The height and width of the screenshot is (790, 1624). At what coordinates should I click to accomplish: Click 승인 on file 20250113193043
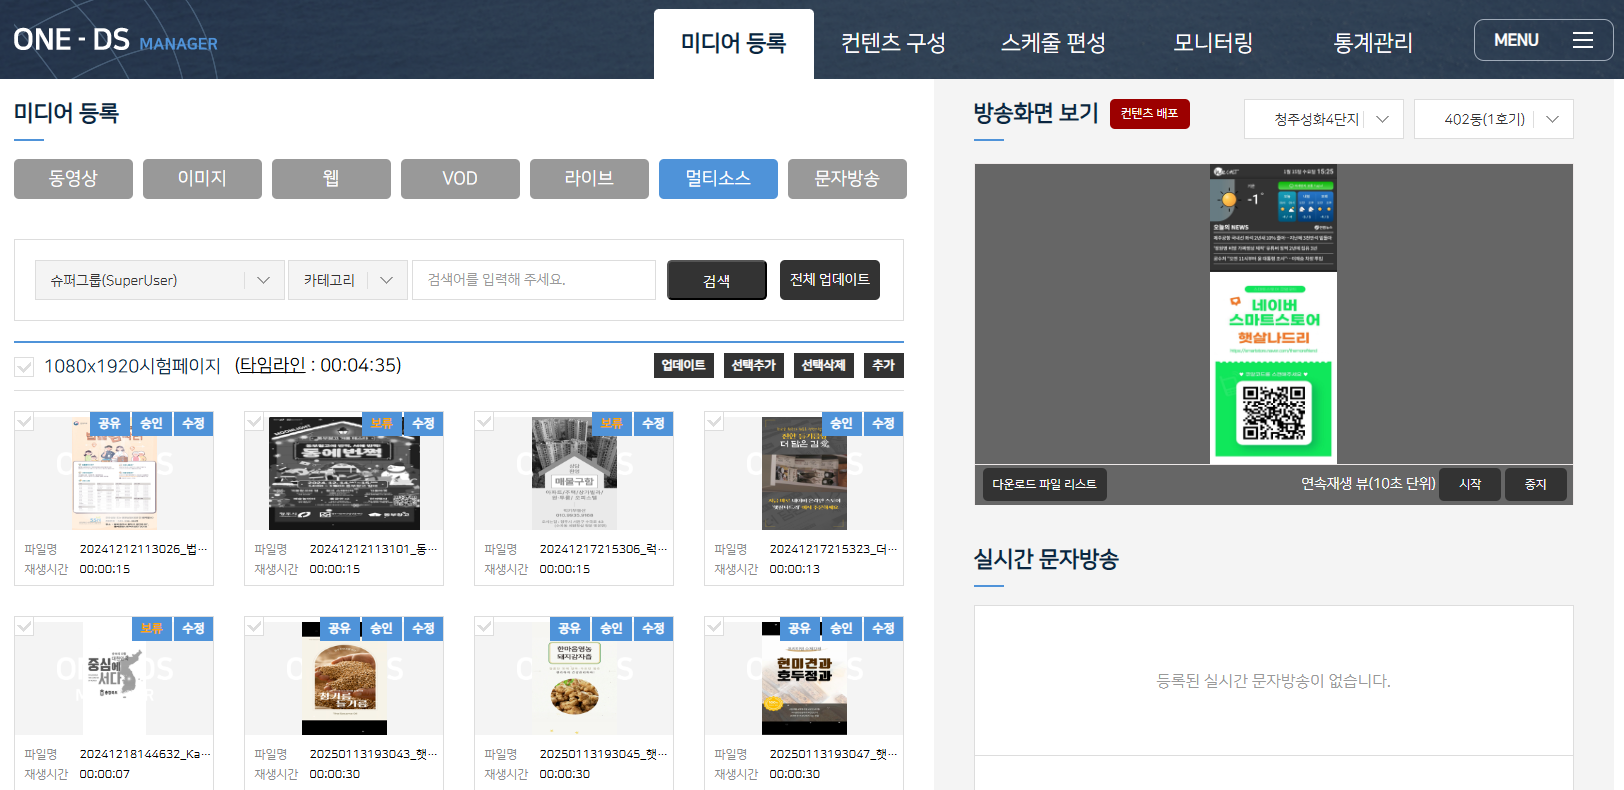click(382, 628)
